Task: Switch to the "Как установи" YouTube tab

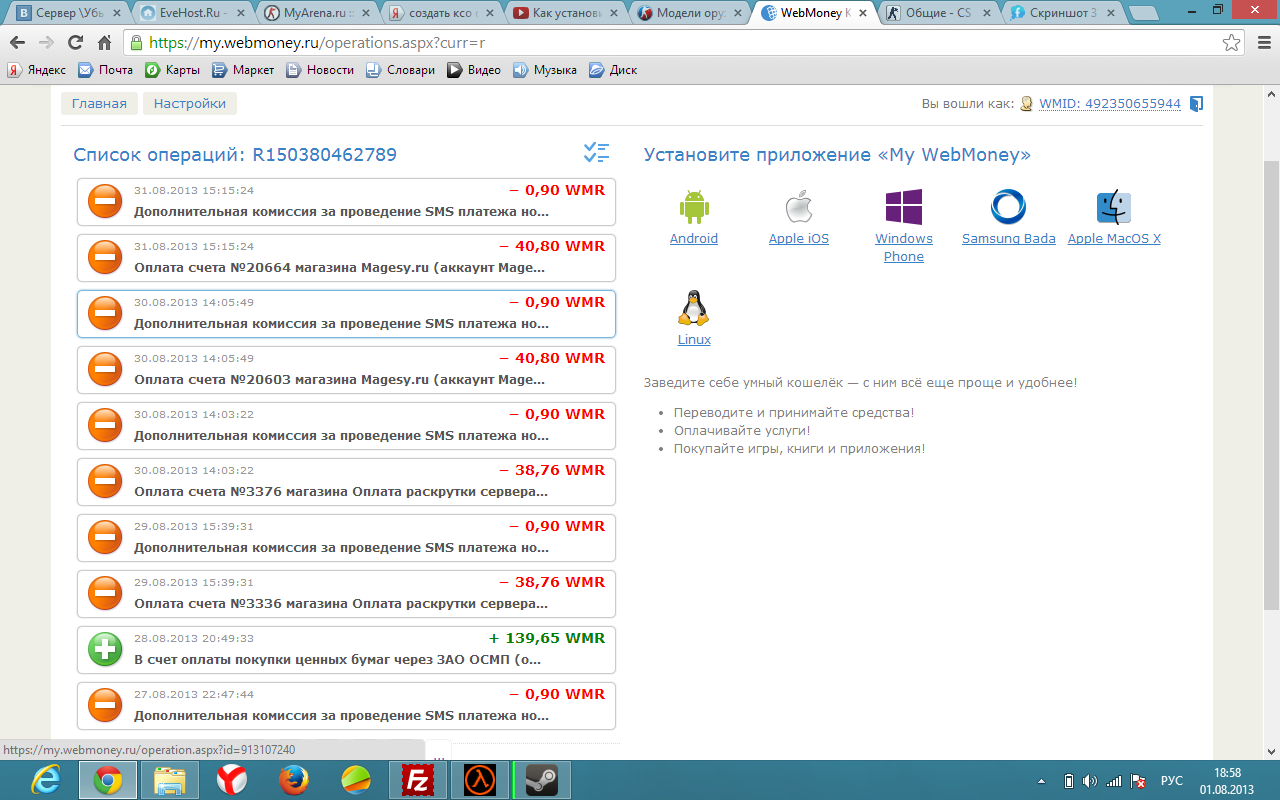Action: [566, 13]
